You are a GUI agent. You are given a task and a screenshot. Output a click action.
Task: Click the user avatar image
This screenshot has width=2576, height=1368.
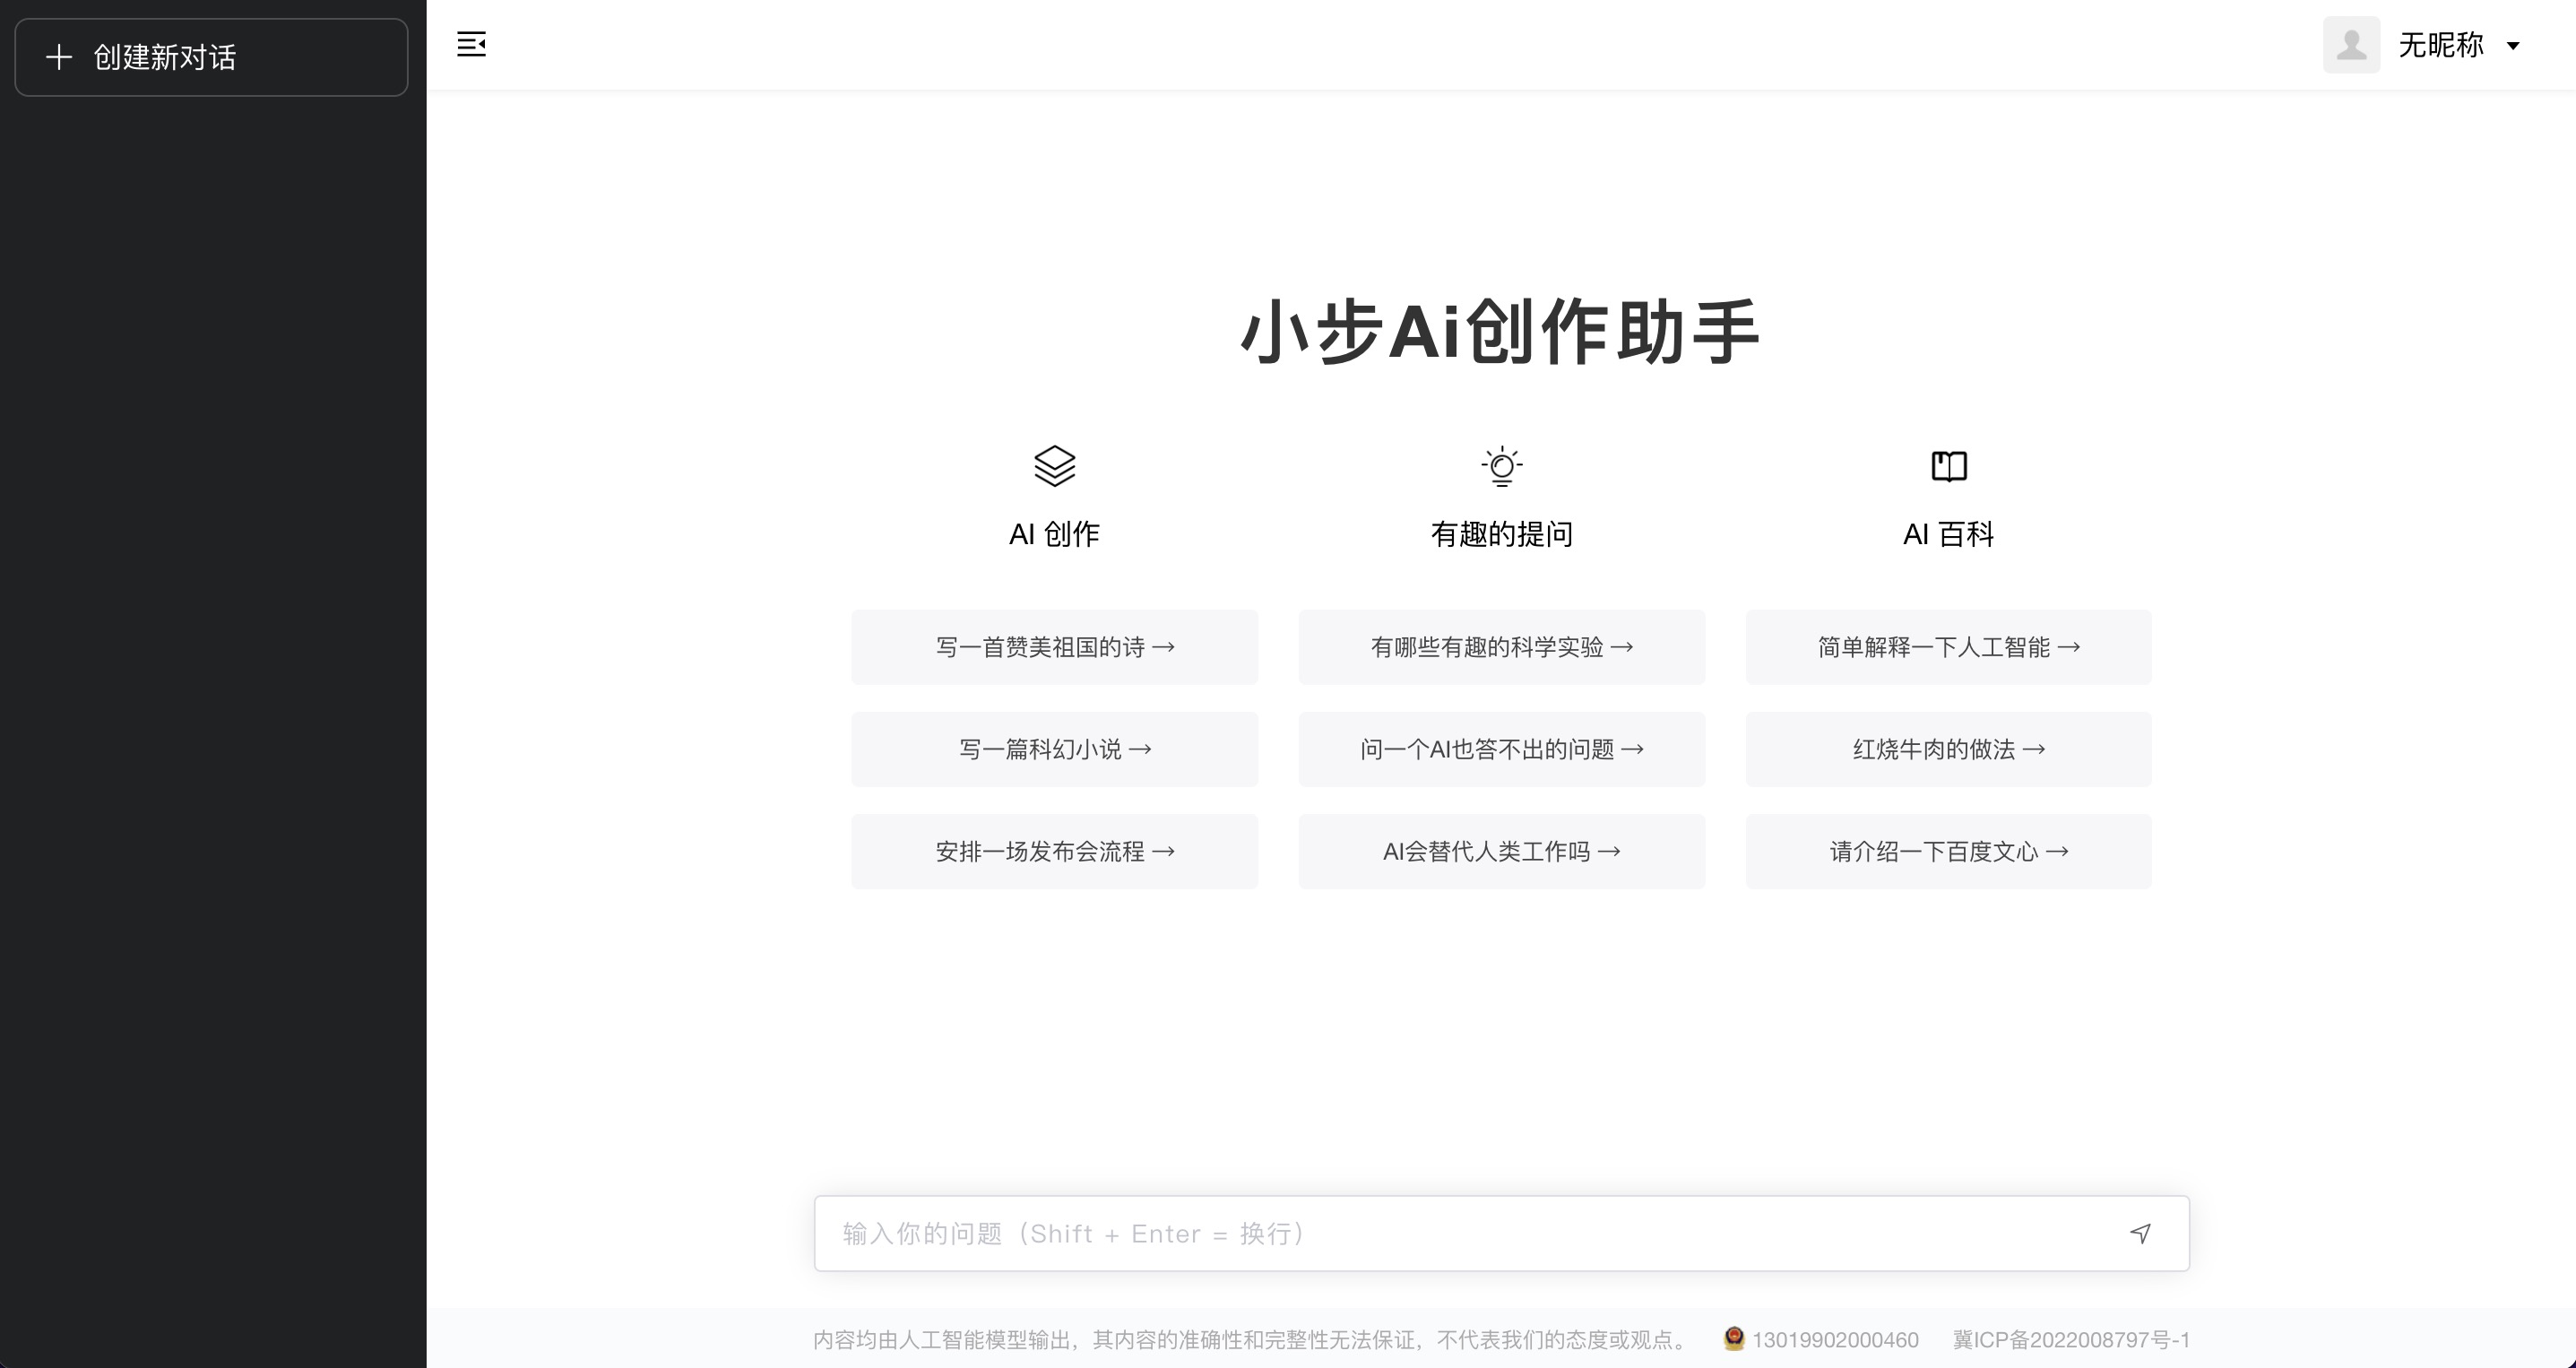click(2351, 45)
